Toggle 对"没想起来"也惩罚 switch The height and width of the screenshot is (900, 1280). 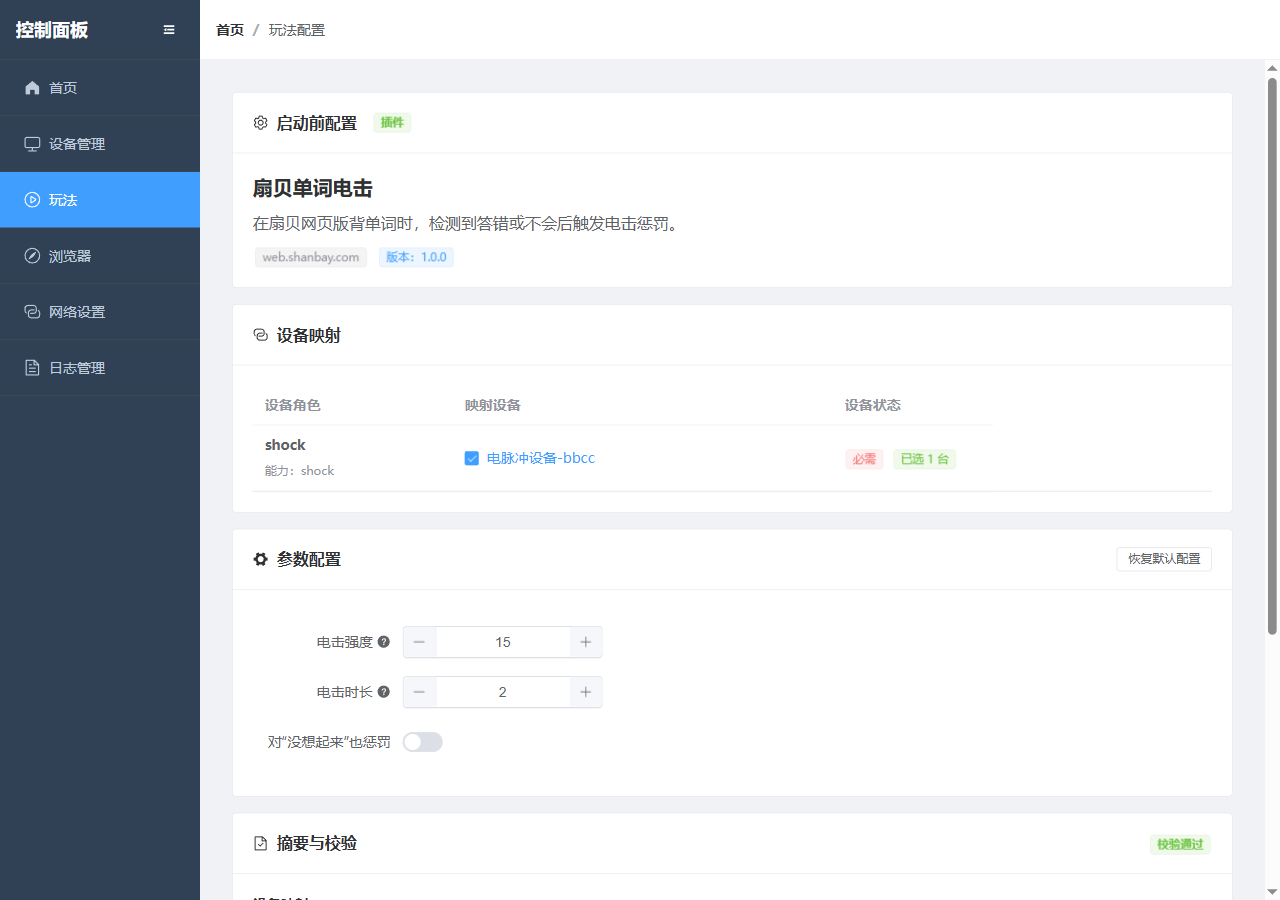[x=423, y=742]
